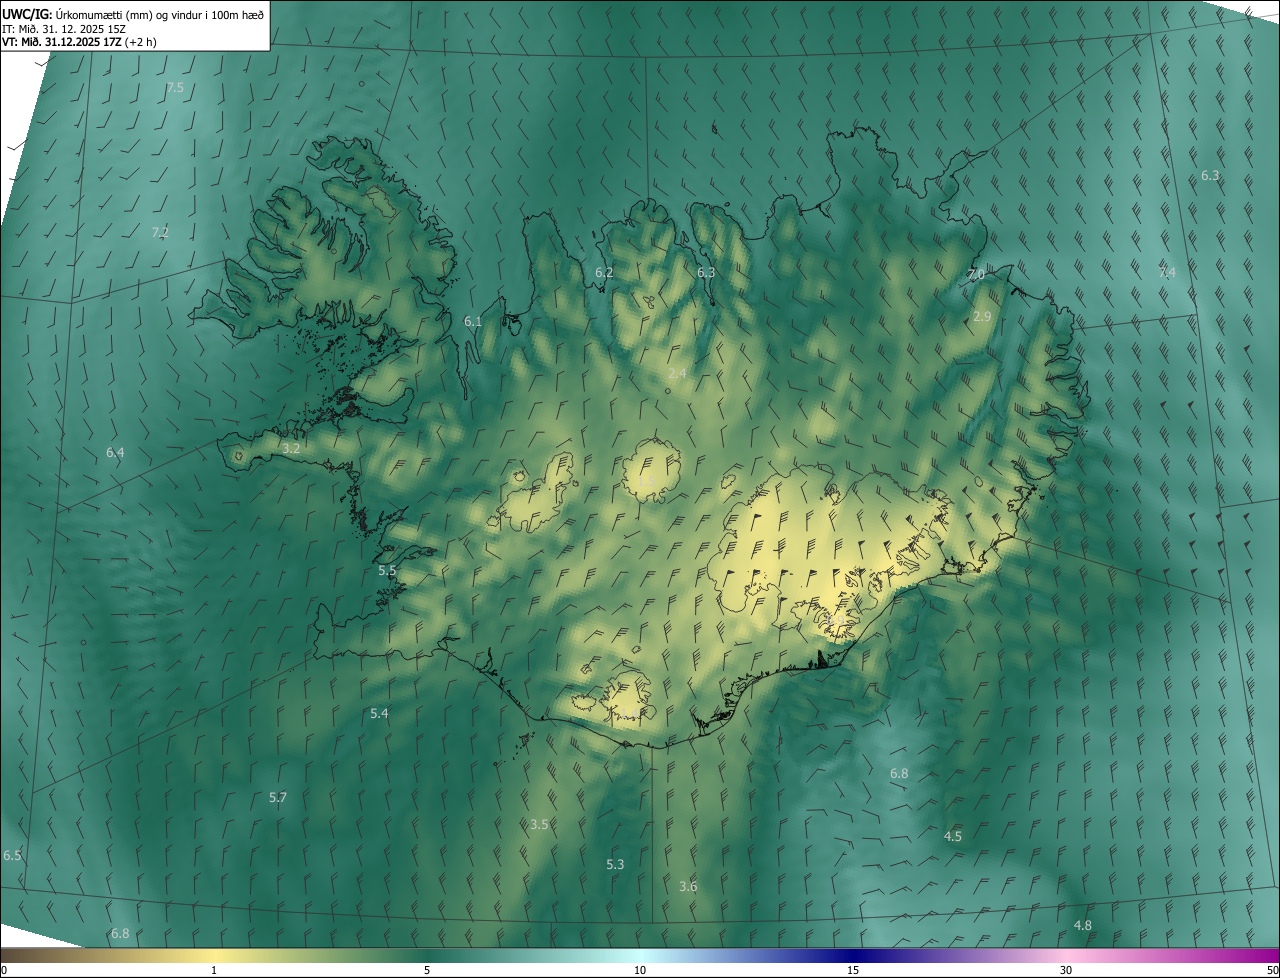Click the 5.4 value label on the map
Screen dimensions: 1280x978
pyautogui.click(x=379, y=713)
